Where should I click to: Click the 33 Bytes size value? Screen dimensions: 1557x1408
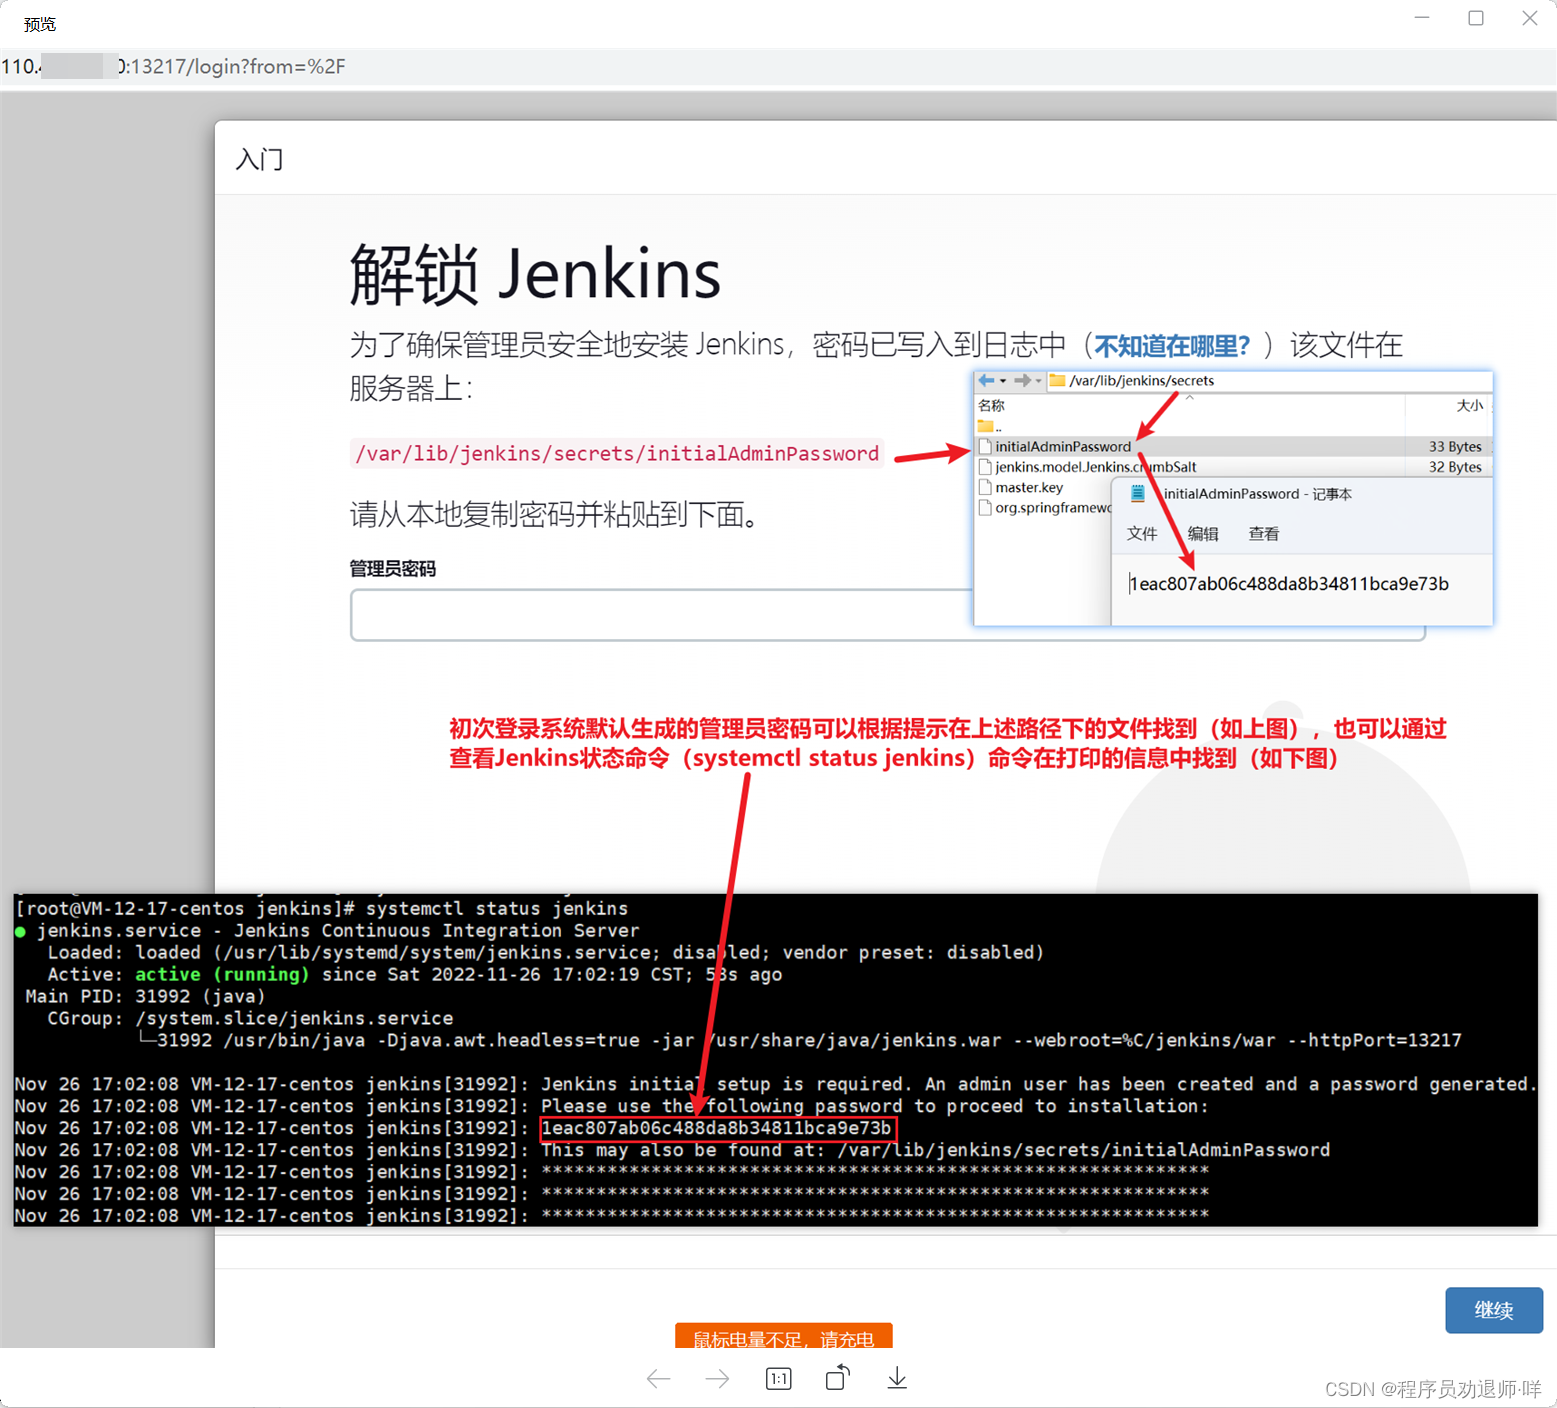1455,446
